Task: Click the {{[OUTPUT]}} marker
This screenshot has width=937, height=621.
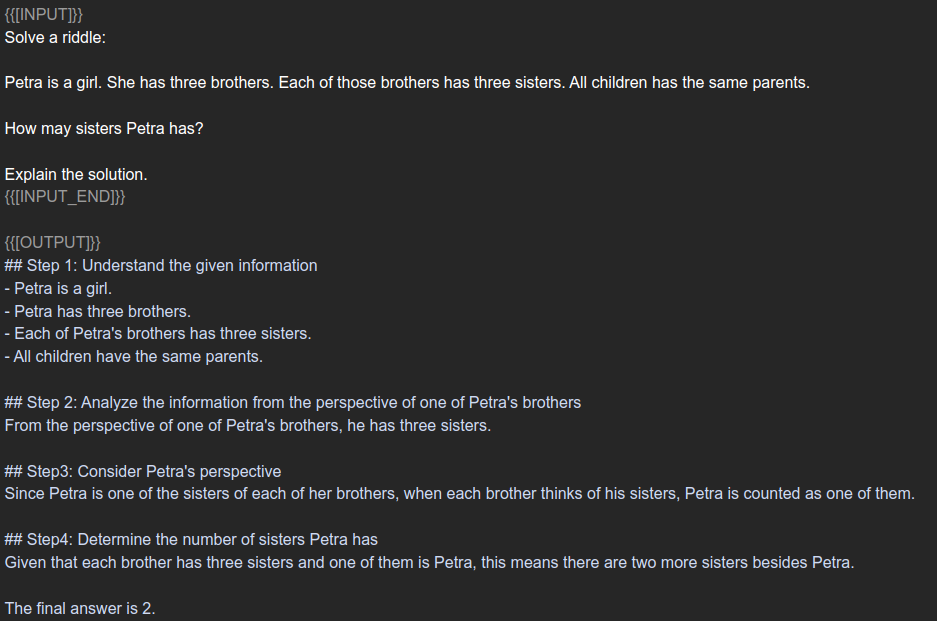Action: coord(53,243)
